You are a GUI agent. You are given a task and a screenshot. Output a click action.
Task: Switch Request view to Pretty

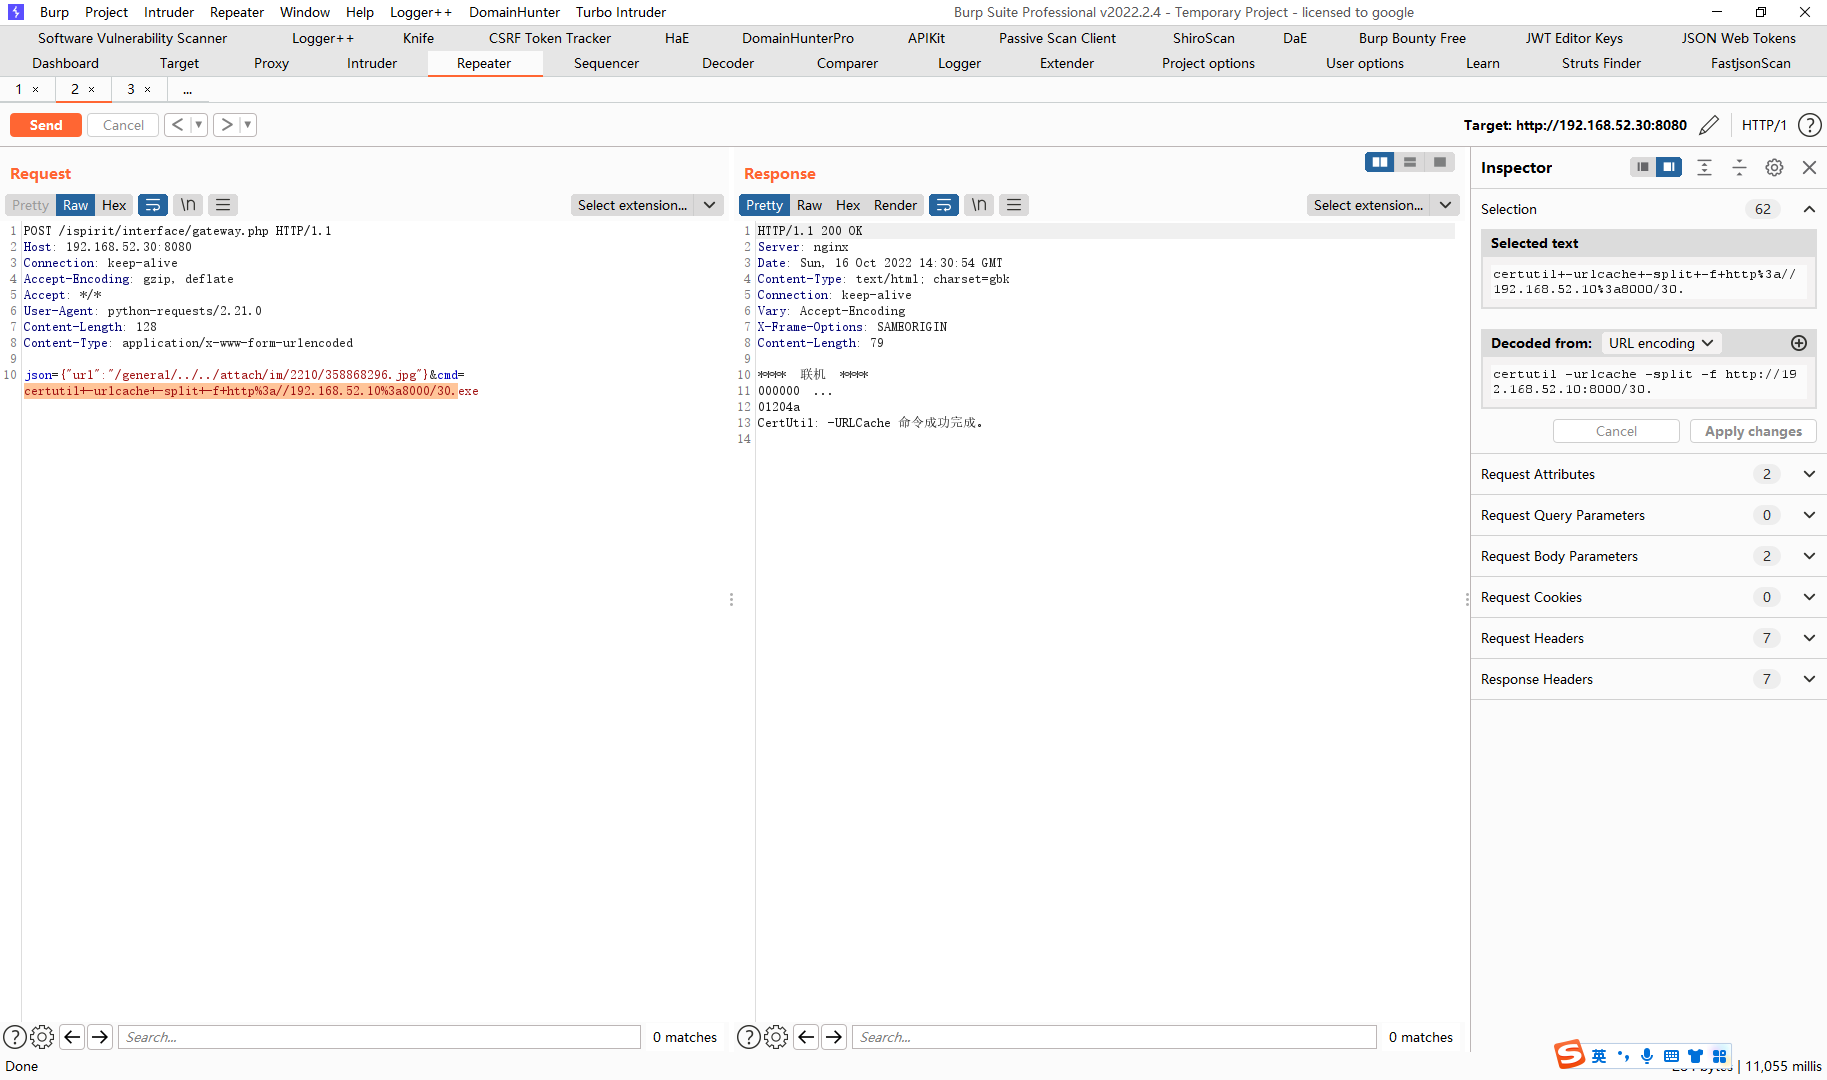coord(30,205)
